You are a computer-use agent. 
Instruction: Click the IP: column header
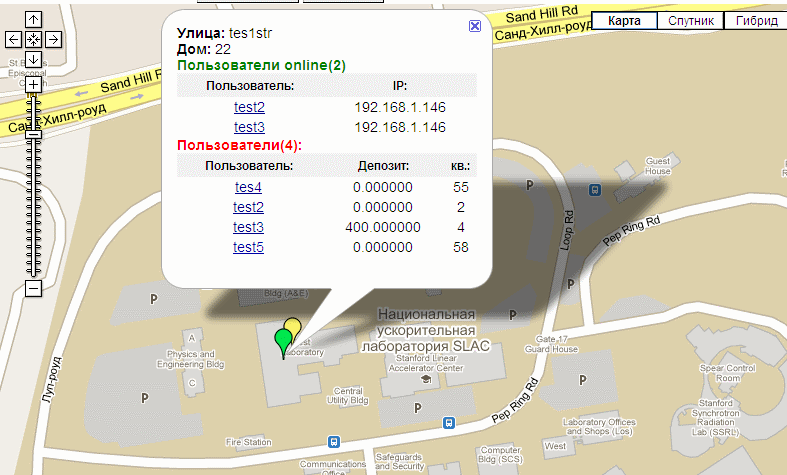400,85
